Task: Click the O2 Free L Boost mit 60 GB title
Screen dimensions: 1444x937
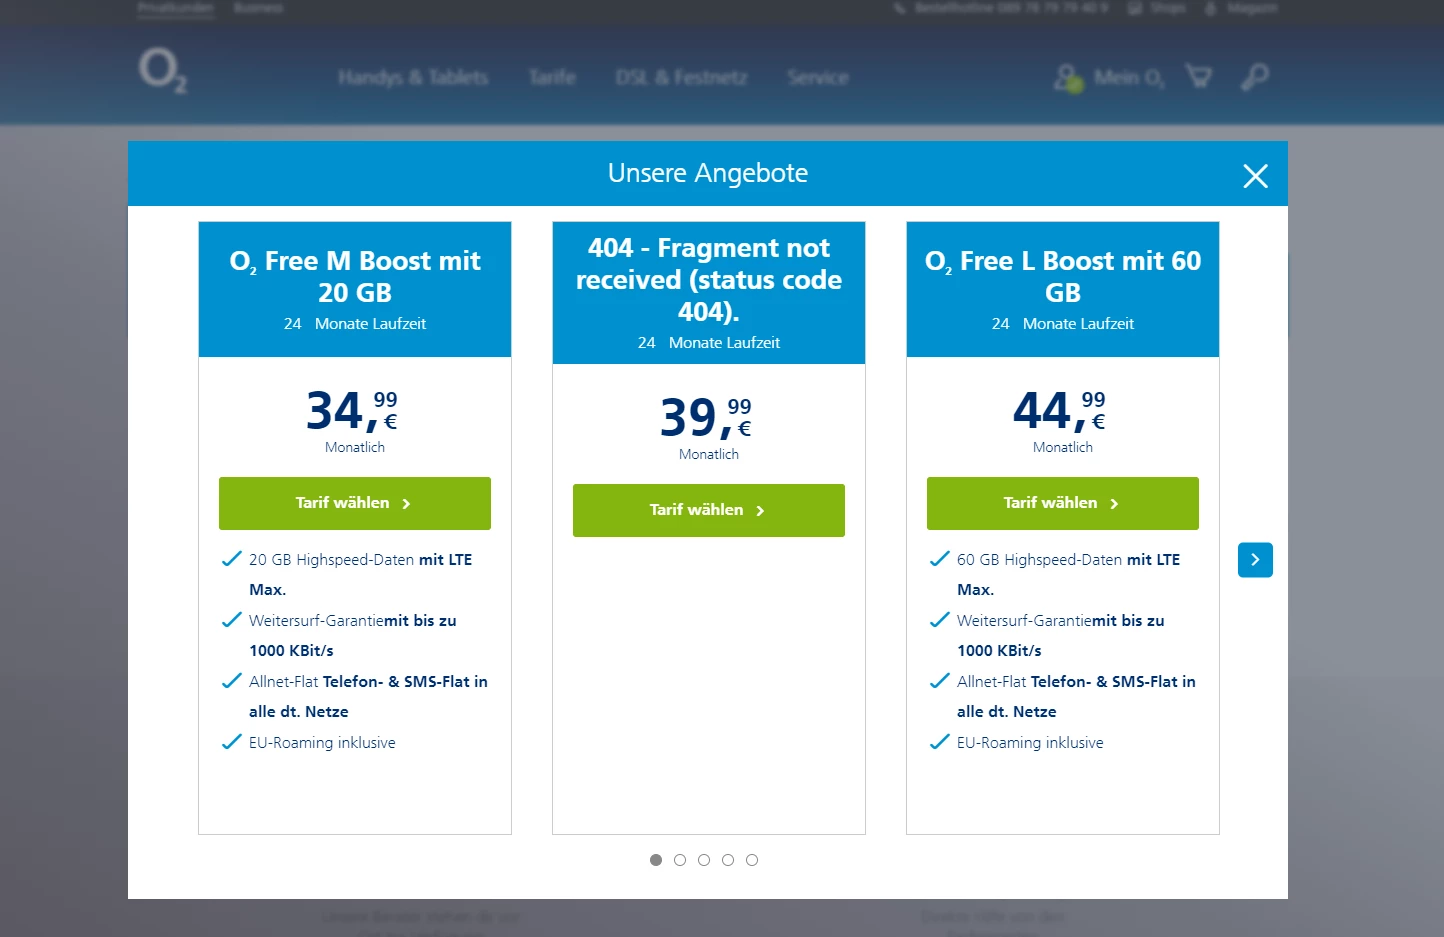Action: [x=1063, y=277]
